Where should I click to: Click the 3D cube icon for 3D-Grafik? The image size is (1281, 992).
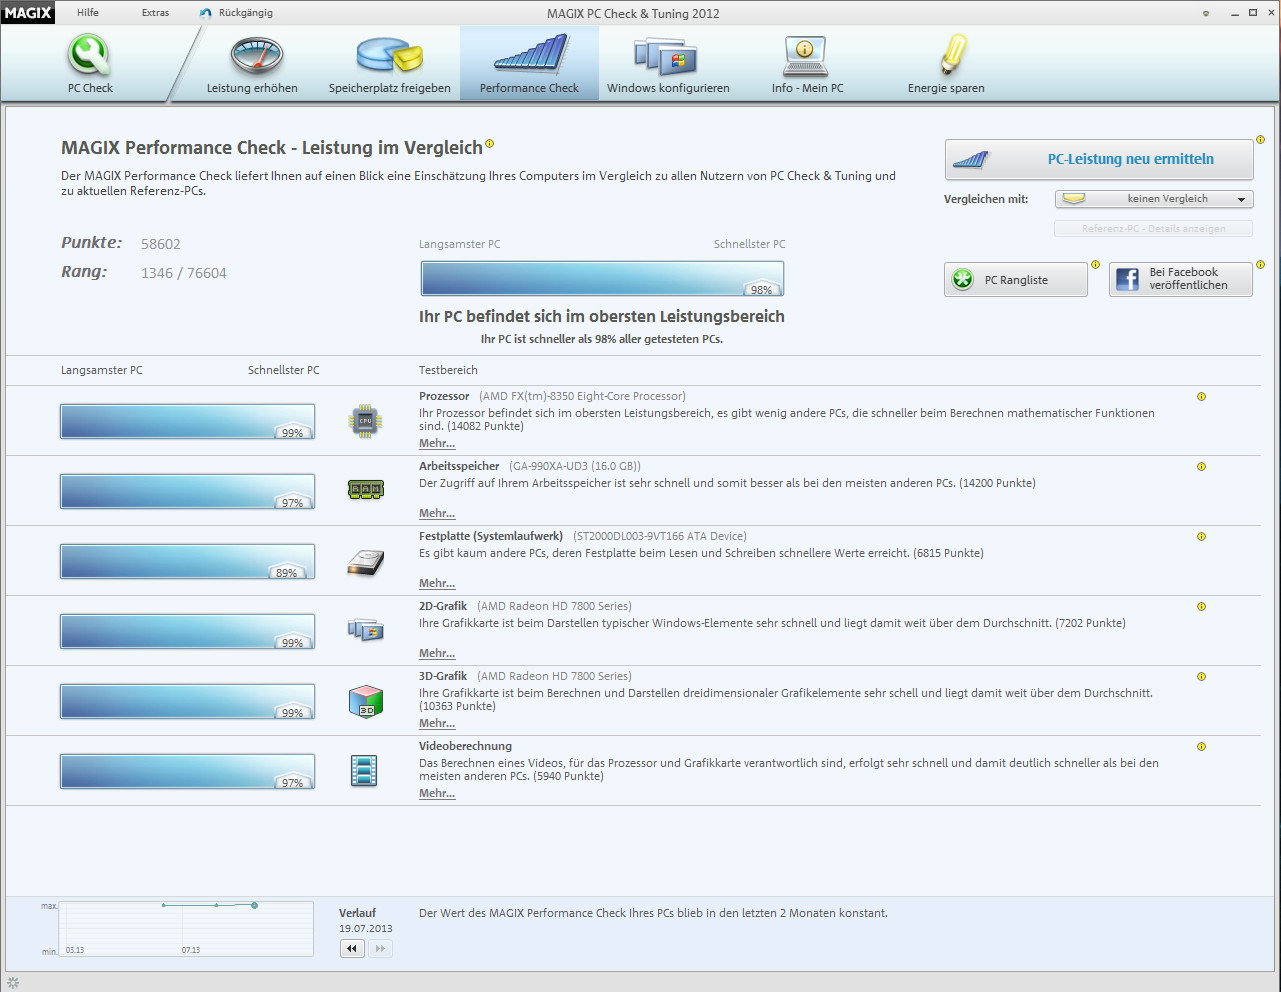click(365, 701)
